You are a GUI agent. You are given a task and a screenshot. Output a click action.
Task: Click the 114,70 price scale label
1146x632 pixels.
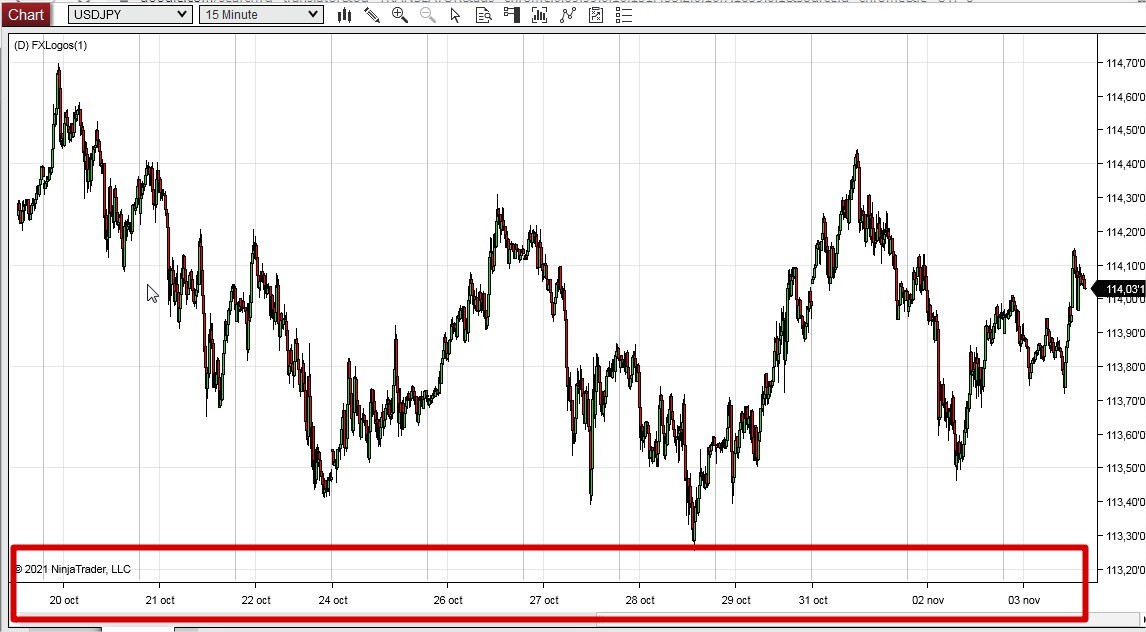tap(1126, 63)
